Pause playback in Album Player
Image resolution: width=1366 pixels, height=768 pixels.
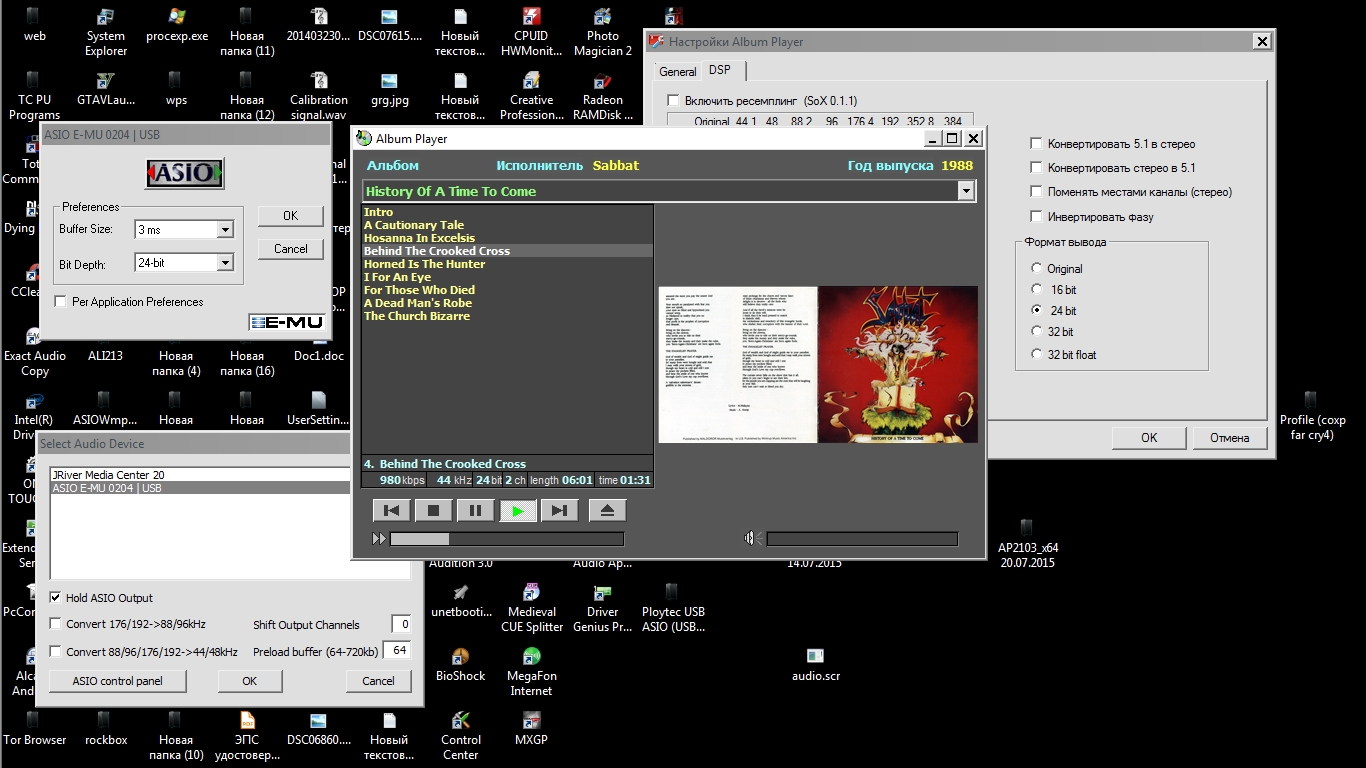pyautogui.click(x=475, y=511)
